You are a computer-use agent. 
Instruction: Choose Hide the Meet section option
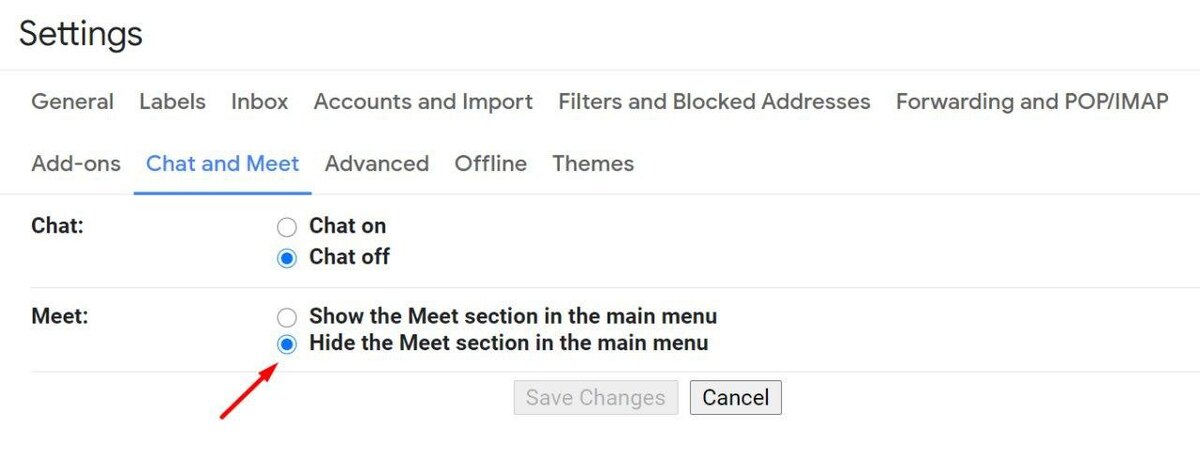(x=287, y=344)
